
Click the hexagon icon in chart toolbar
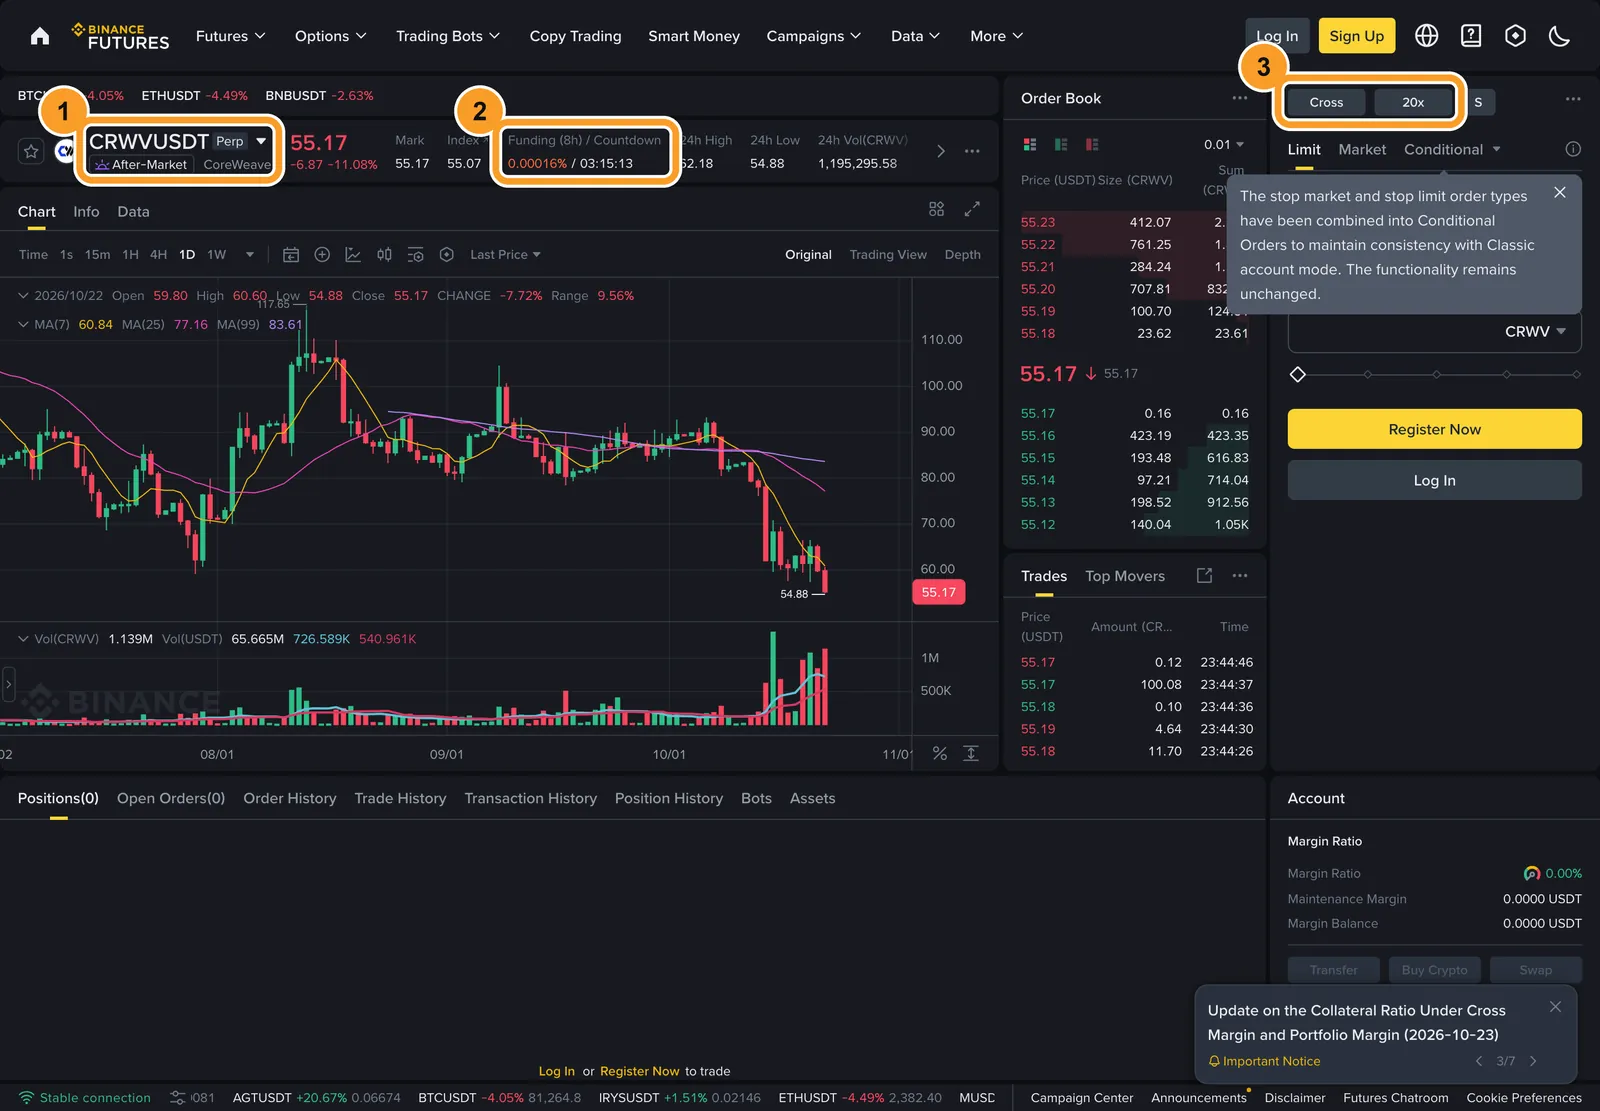coord(447,255)
